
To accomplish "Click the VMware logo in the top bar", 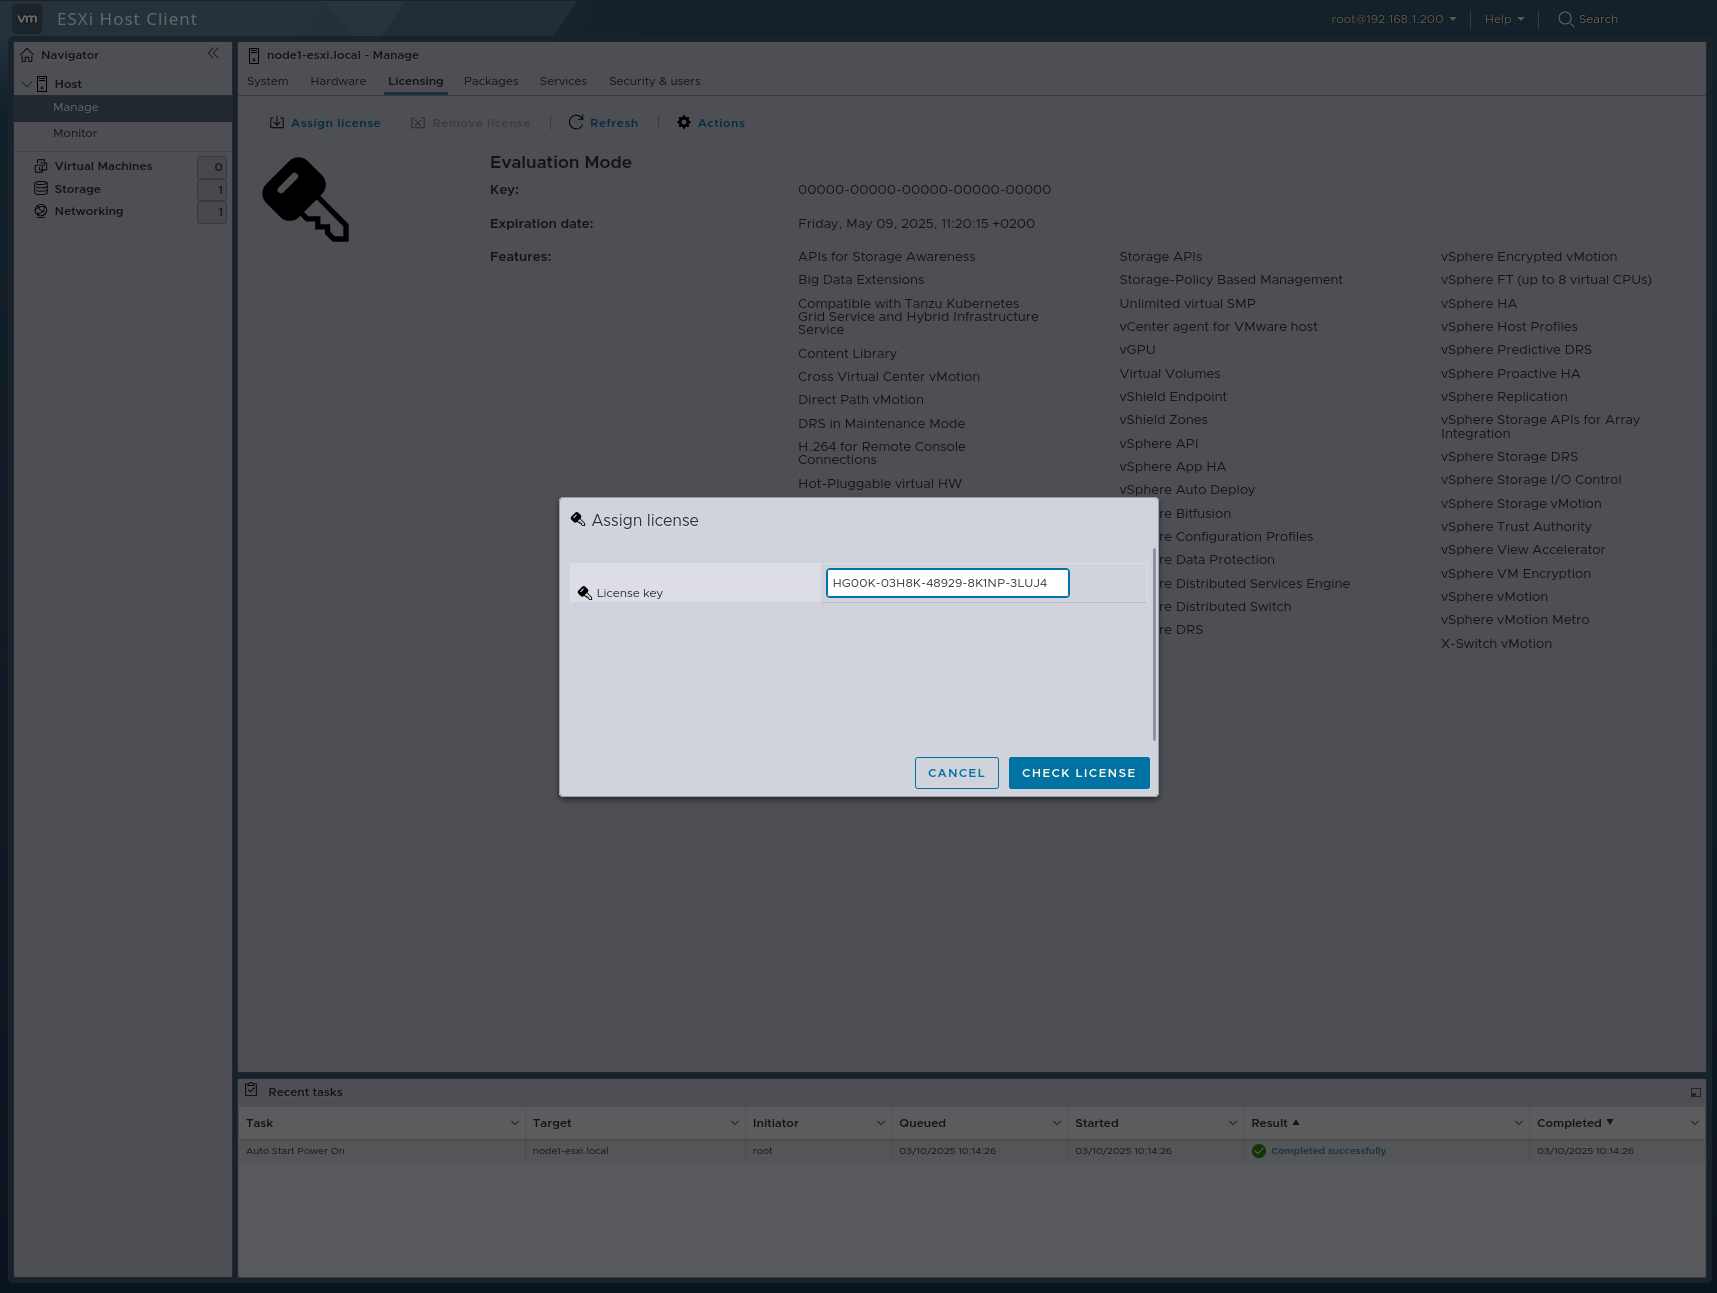I will (27, 18).
